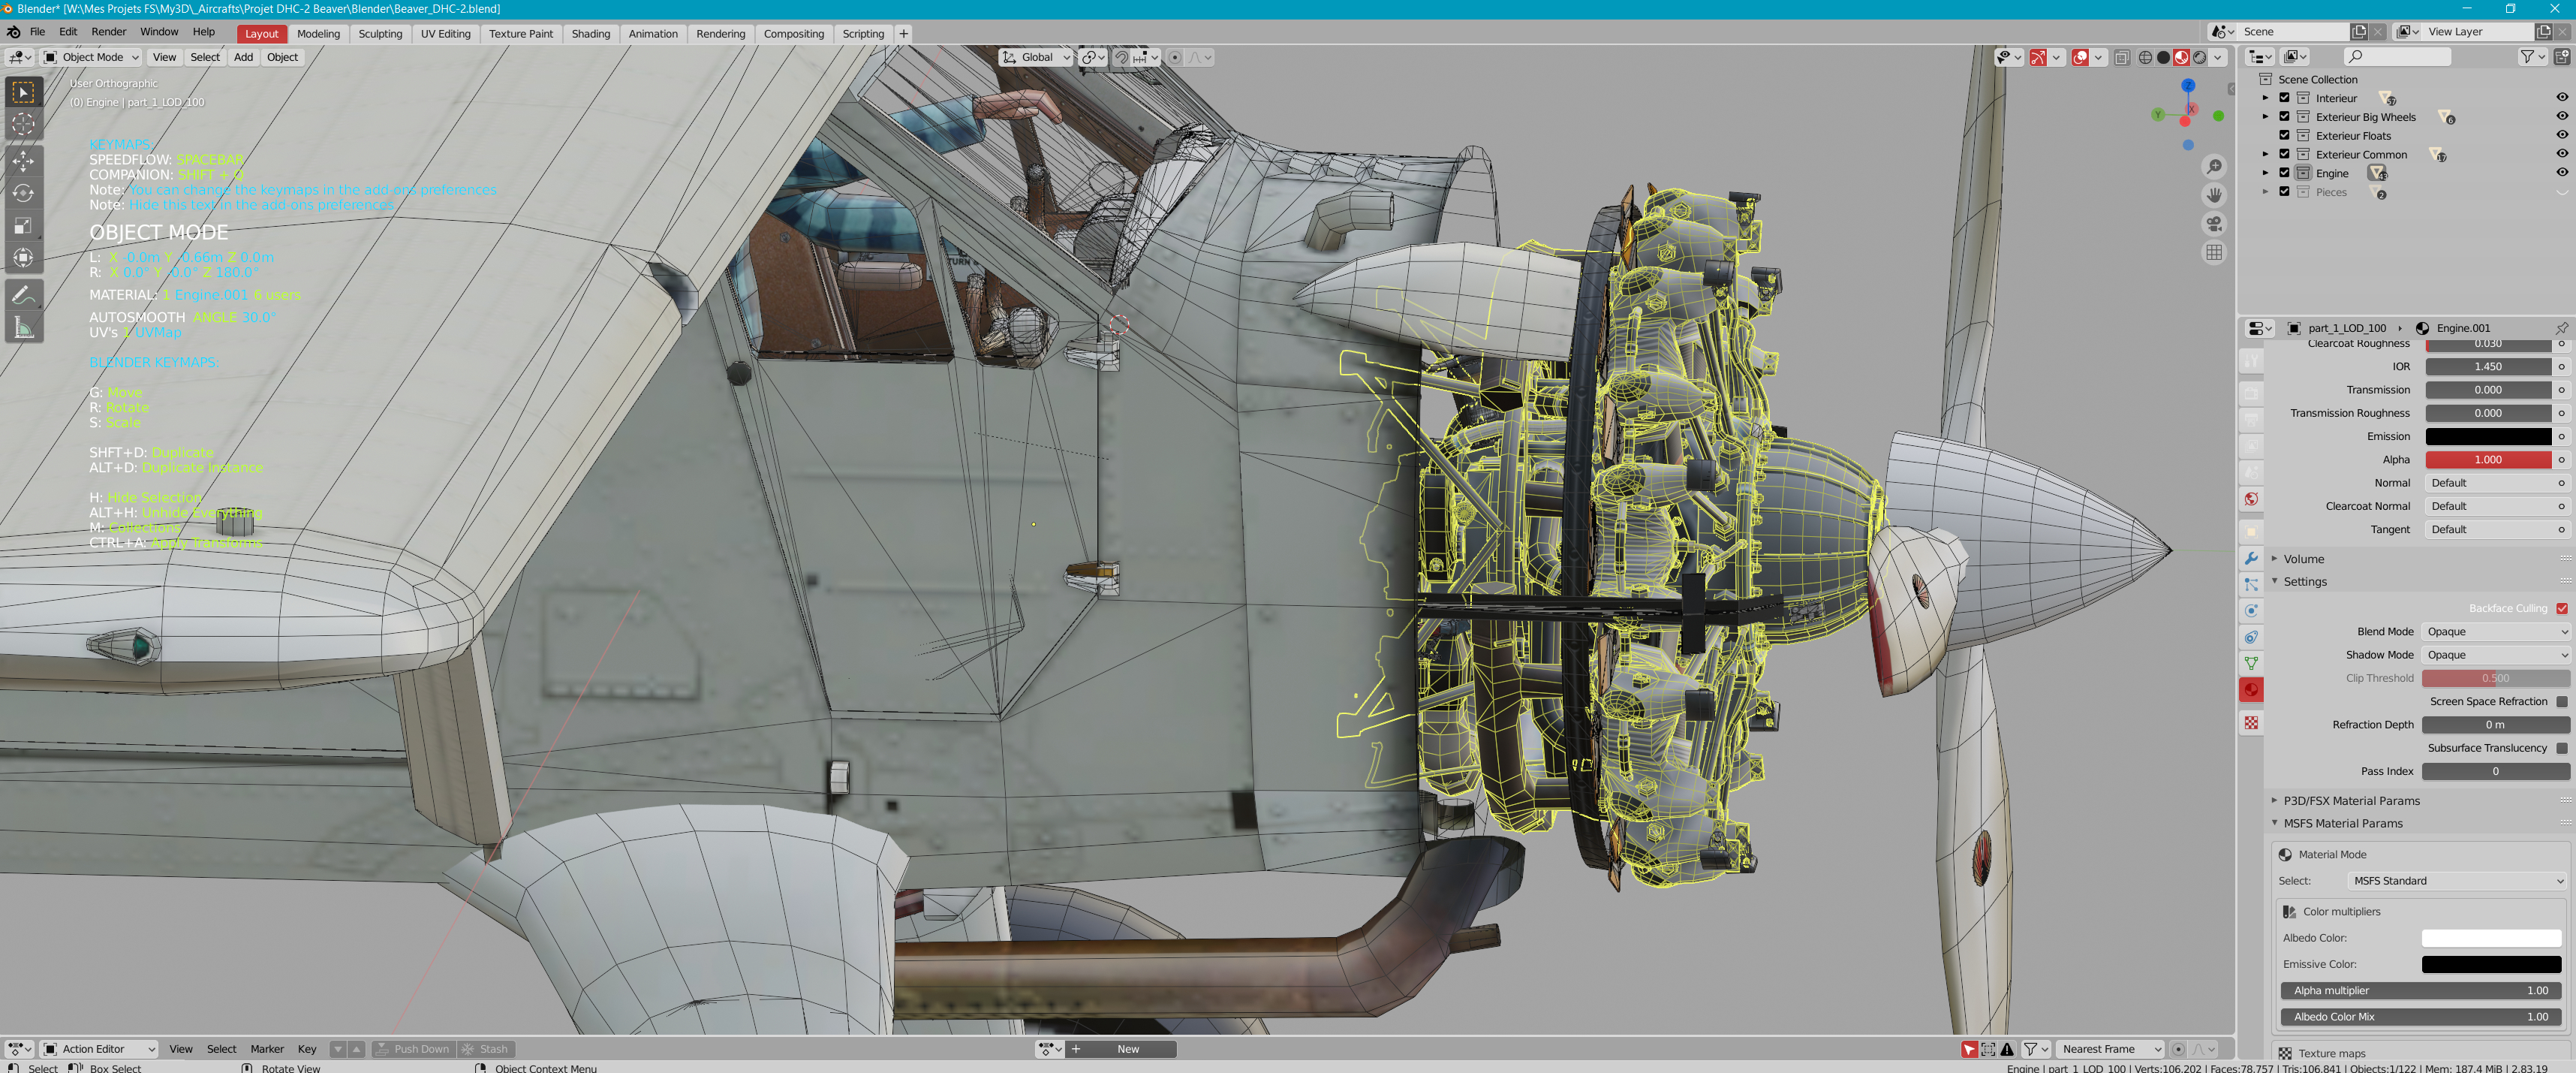Open the Render menu

click(108, 32)
